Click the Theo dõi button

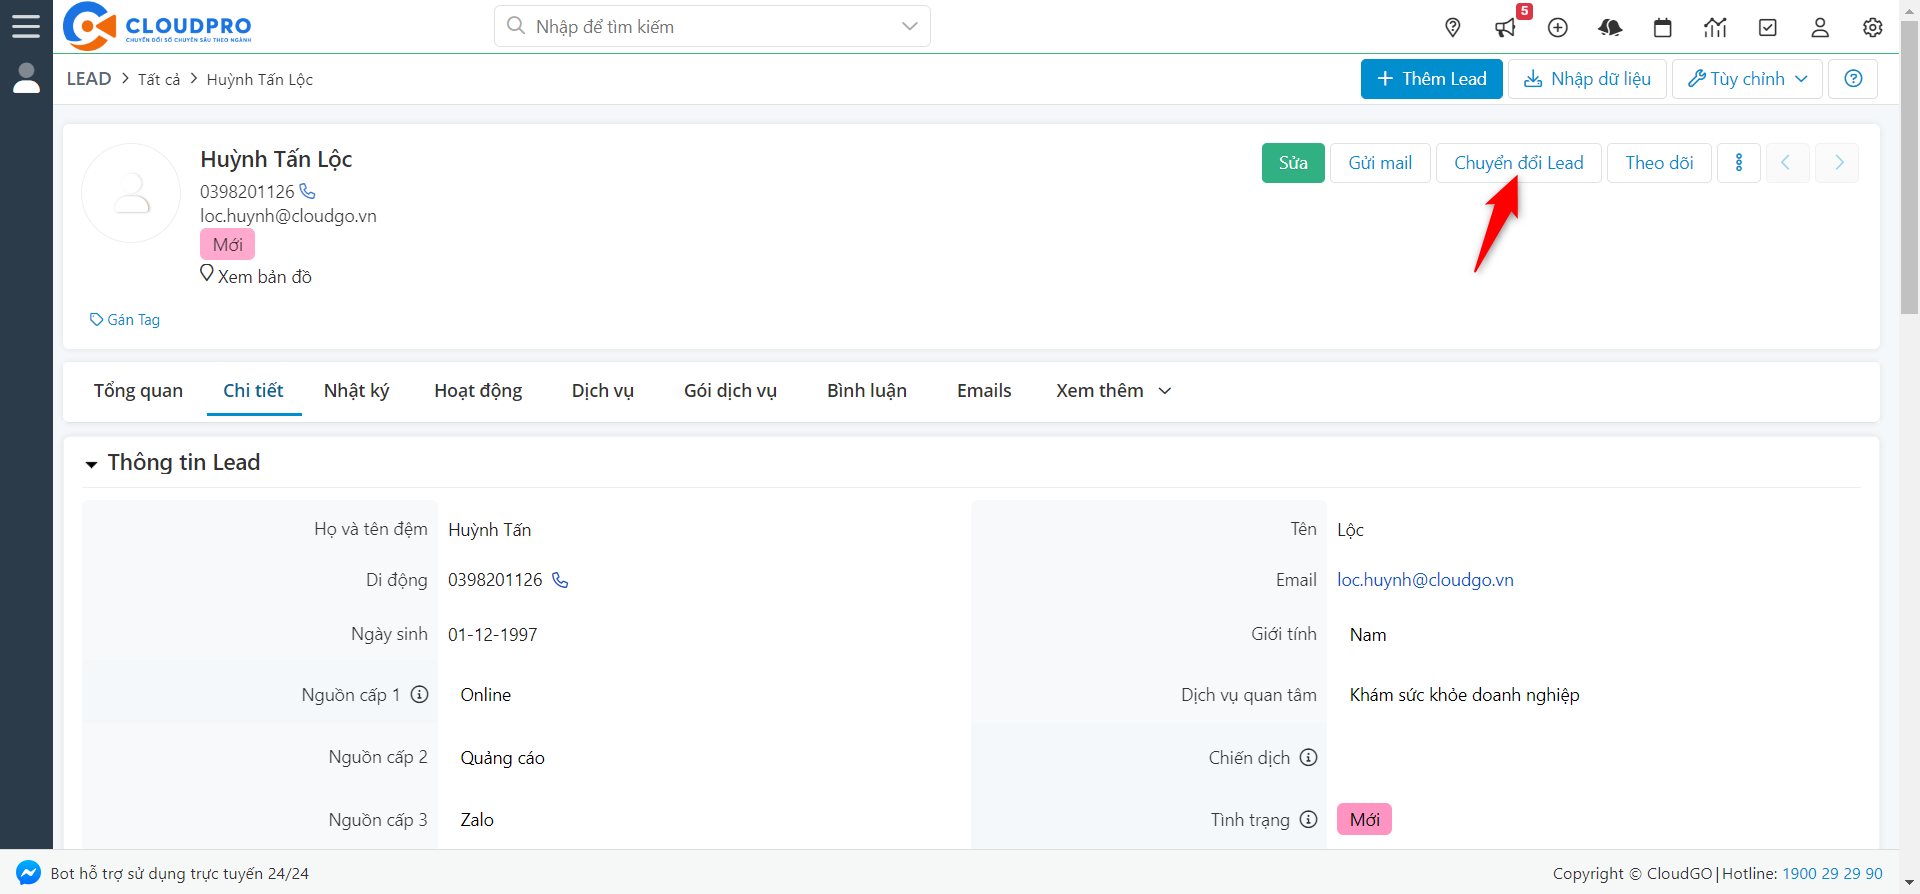(1659, 163)
